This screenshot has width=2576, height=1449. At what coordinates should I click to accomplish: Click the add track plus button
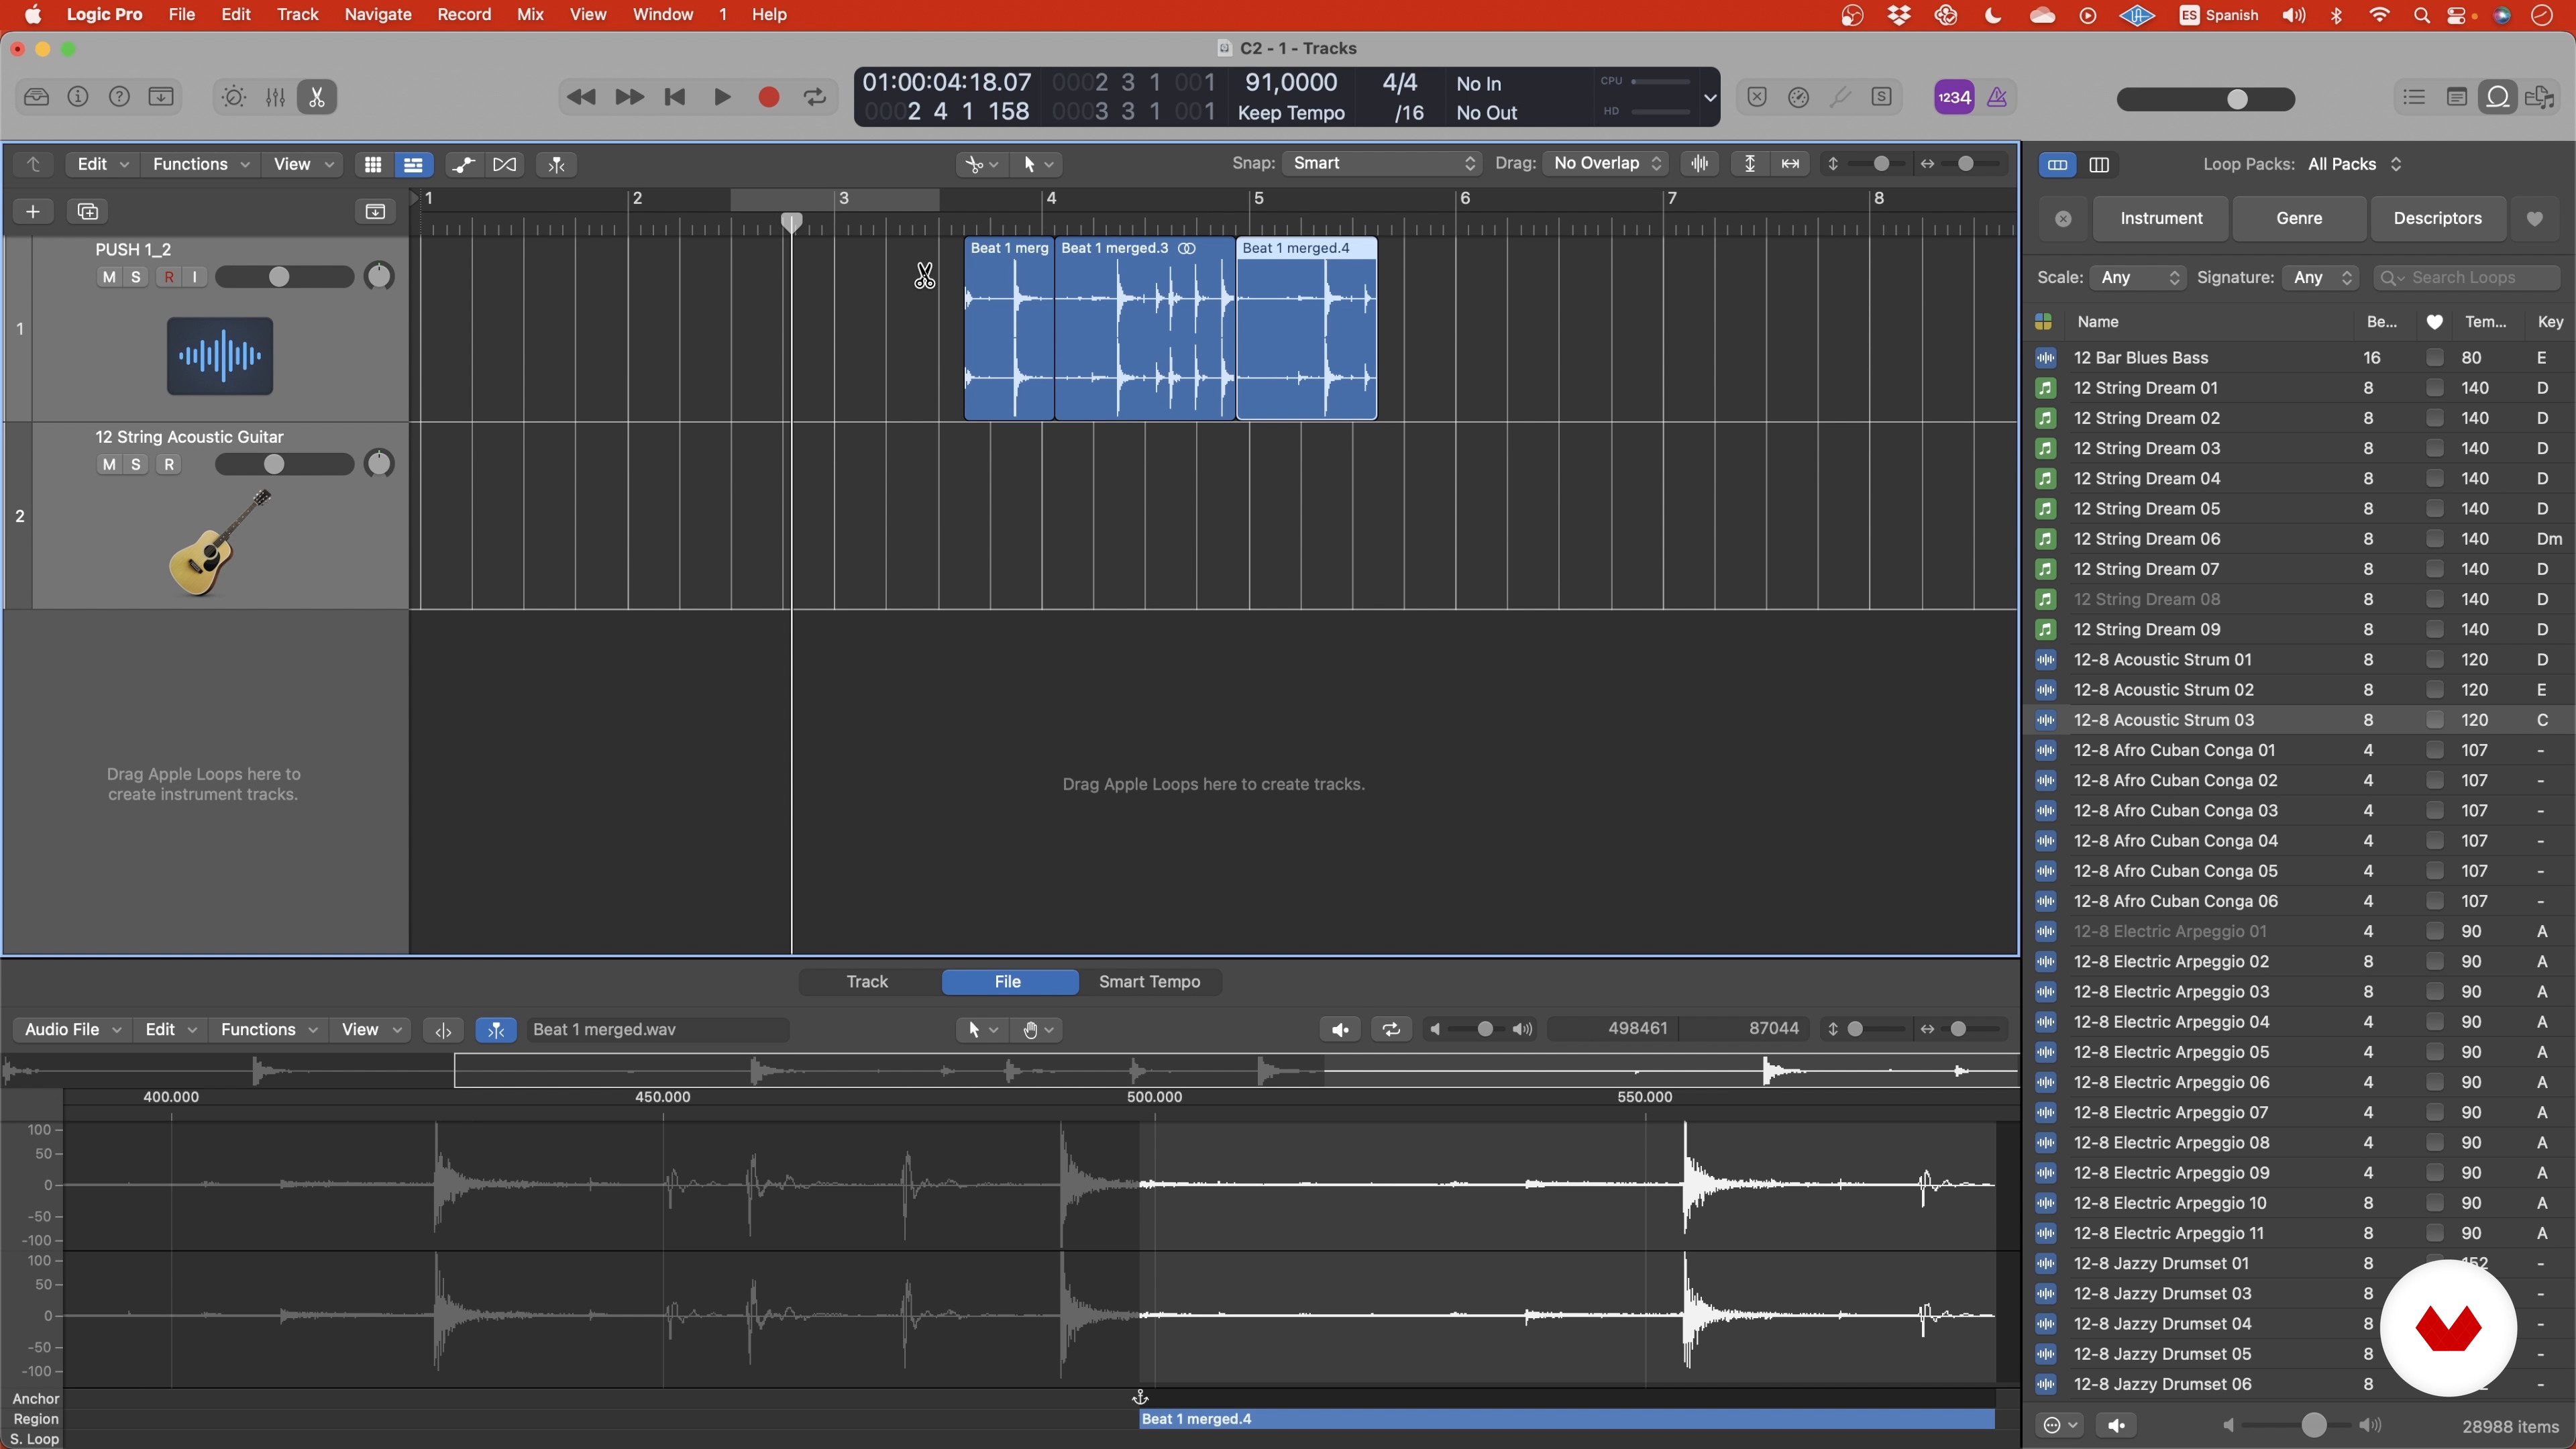(33, 211)
